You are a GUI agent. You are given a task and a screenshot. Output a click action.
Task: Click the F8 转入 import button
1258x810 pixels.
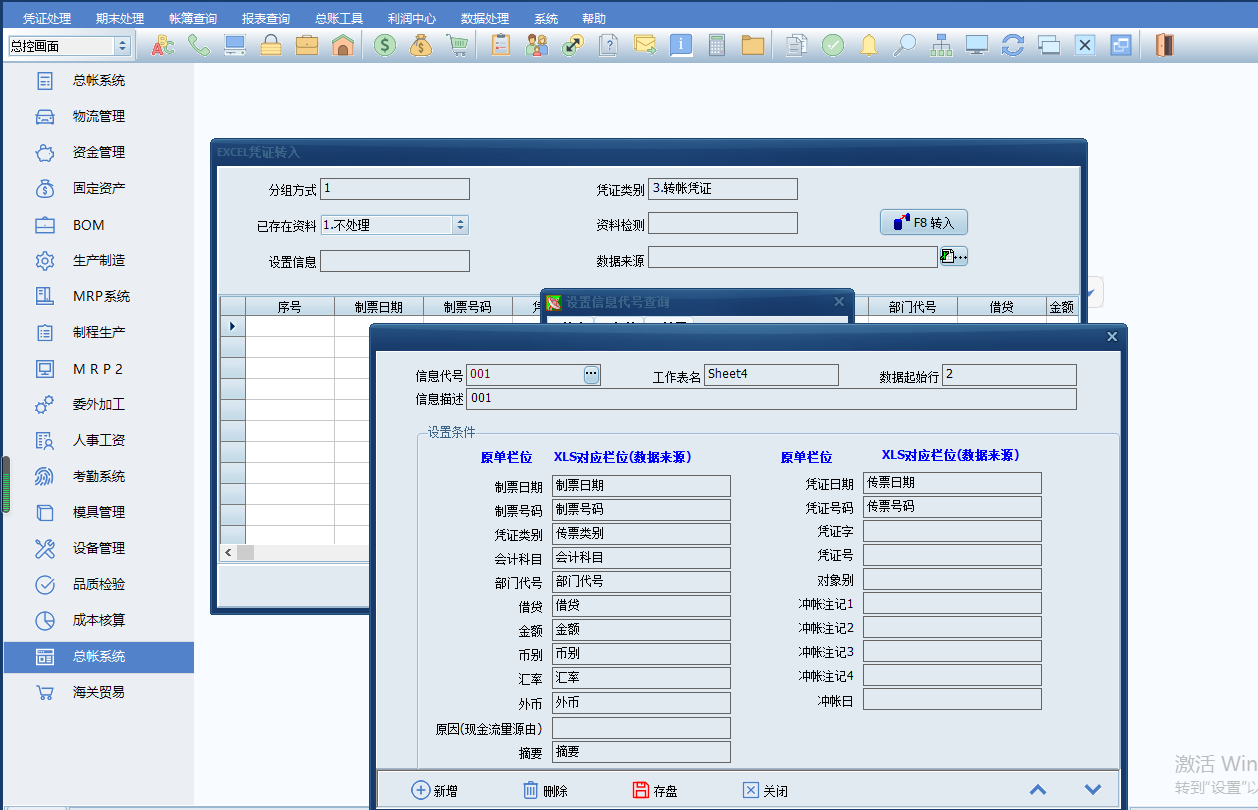[x=924, y=222]
